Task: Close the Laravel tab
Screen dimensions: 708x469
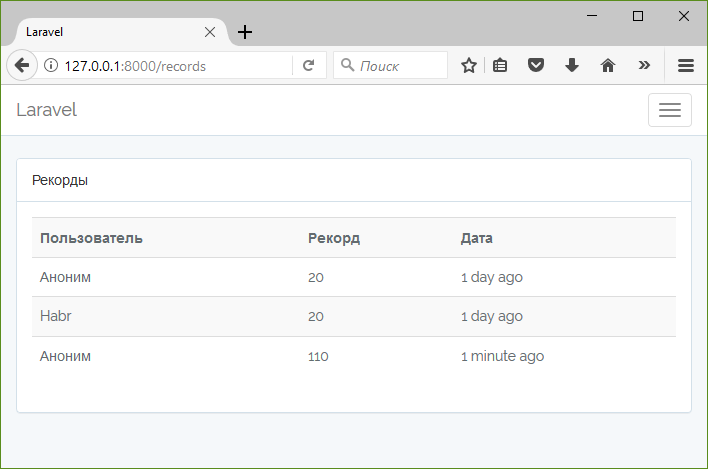Action: click(210, 32)
